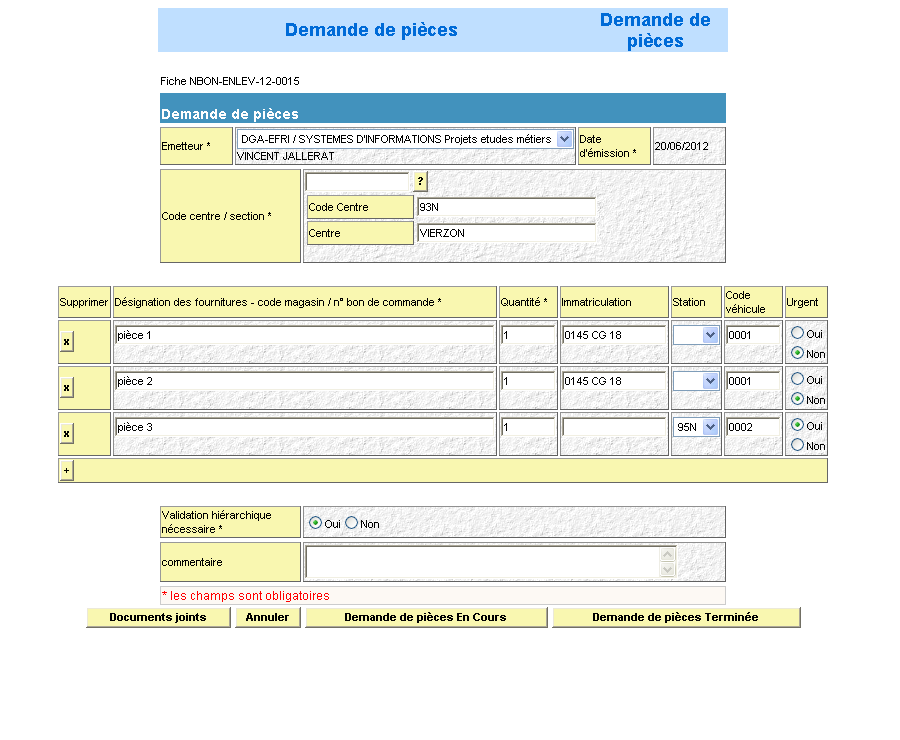The height and width of the screenshot is (740, 900).
Task: Click code véhicule field of pièce 1
Action: click(753, 335)
